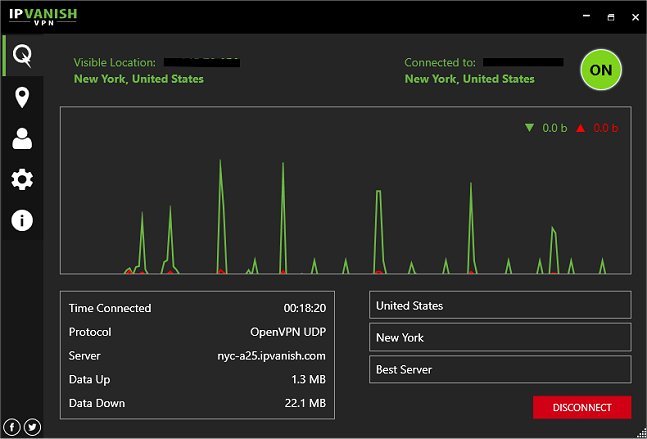This screenshot has width=647, height=439.
Task: Click the IPVanish VPN logo
Action: (43, 17)
